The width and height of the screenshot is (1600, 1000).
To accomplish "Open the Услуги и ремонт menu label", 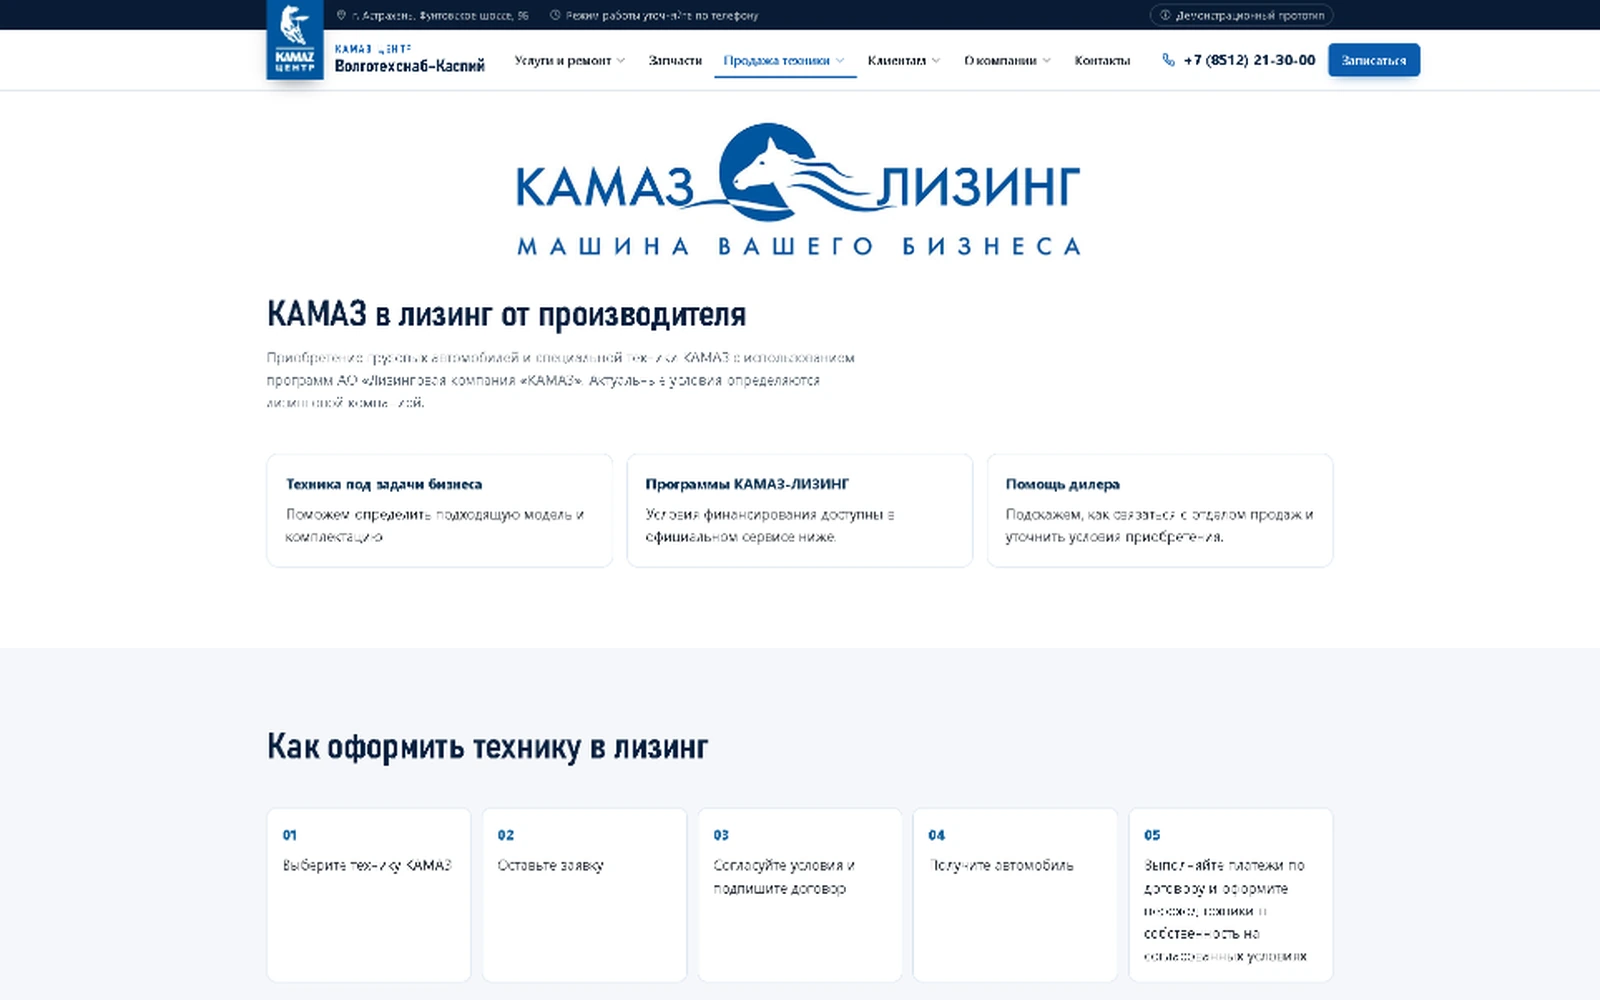I will 562,60.
